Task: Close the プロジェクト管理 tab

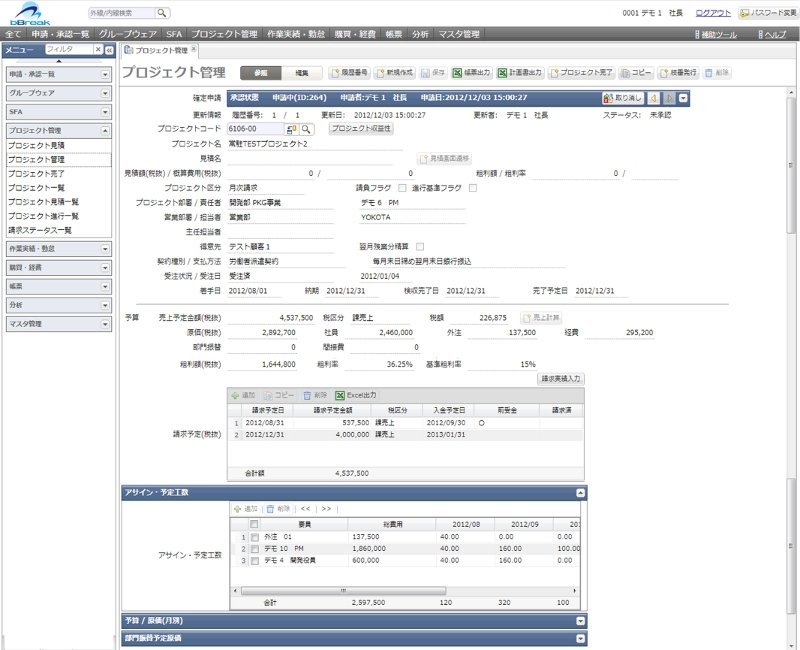Action: (194, 49)
